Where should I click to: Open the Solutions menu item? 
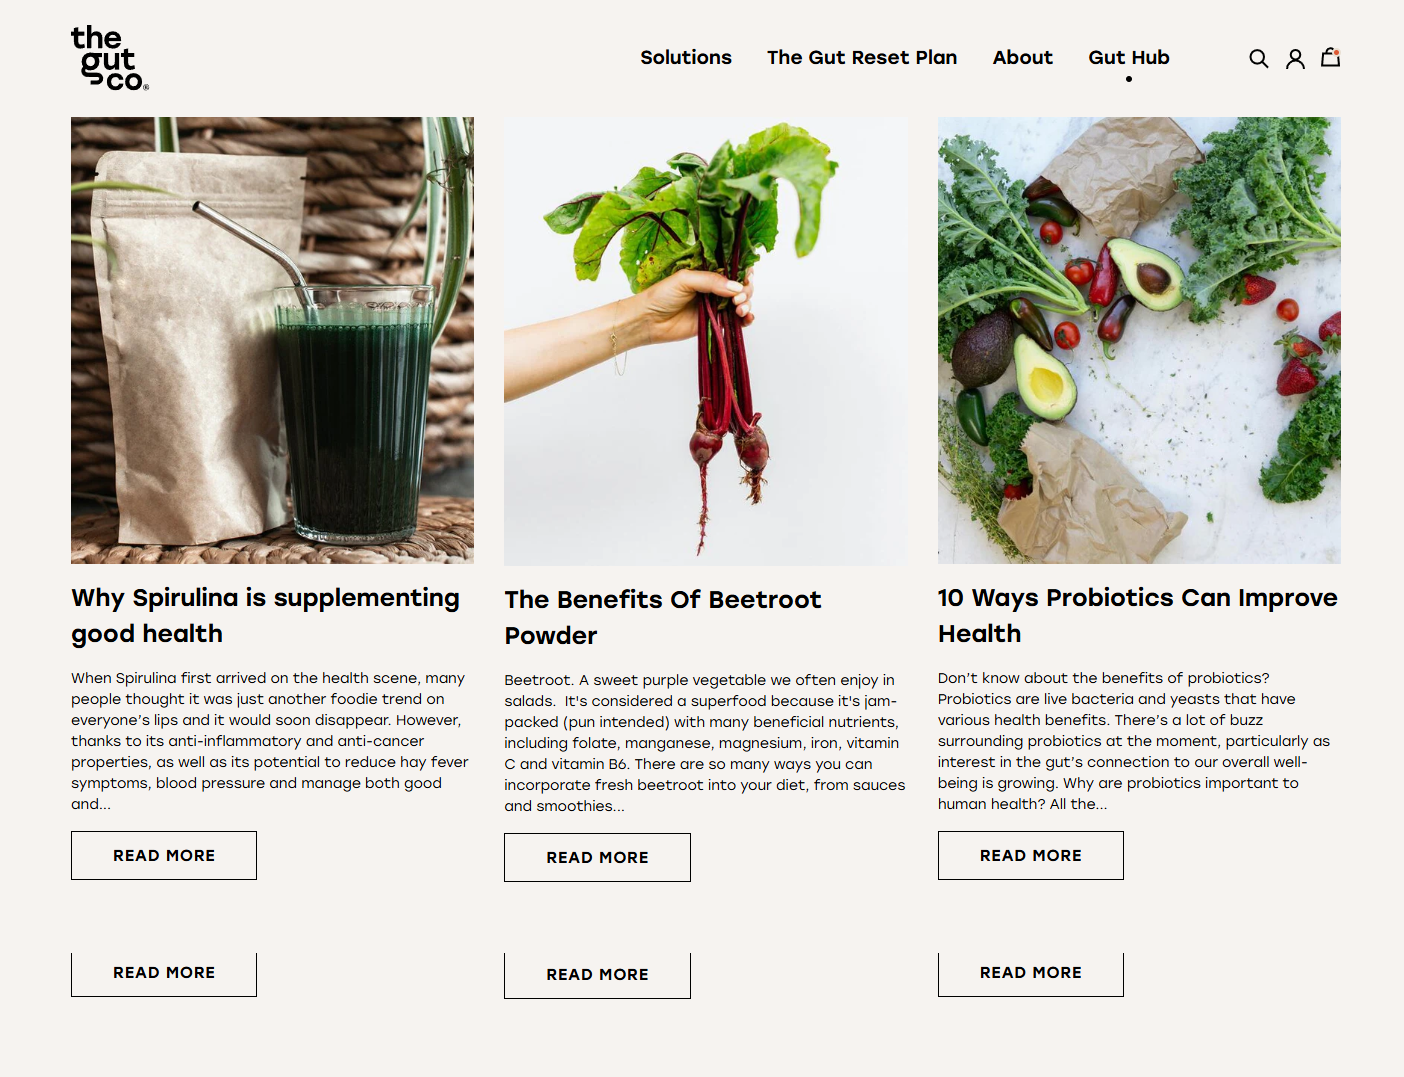click(686, 58)
